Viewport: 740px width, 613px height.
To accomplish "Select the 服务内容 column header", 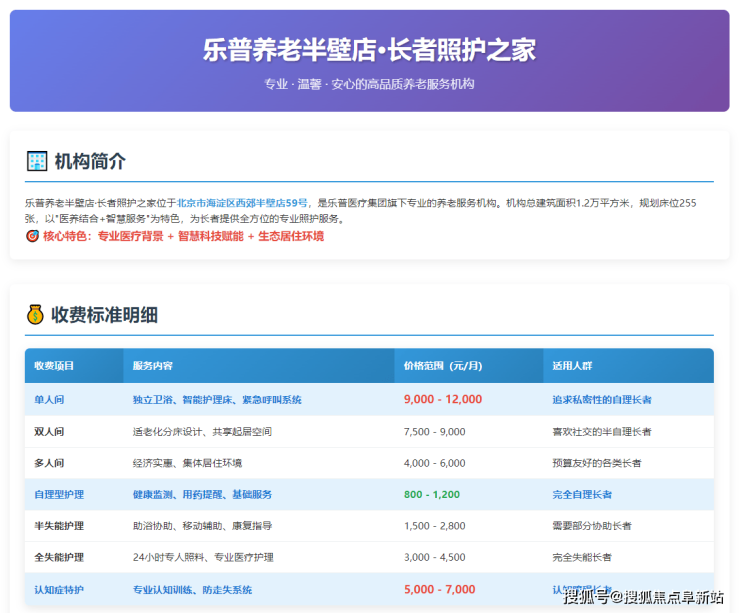I will (152, 366).
